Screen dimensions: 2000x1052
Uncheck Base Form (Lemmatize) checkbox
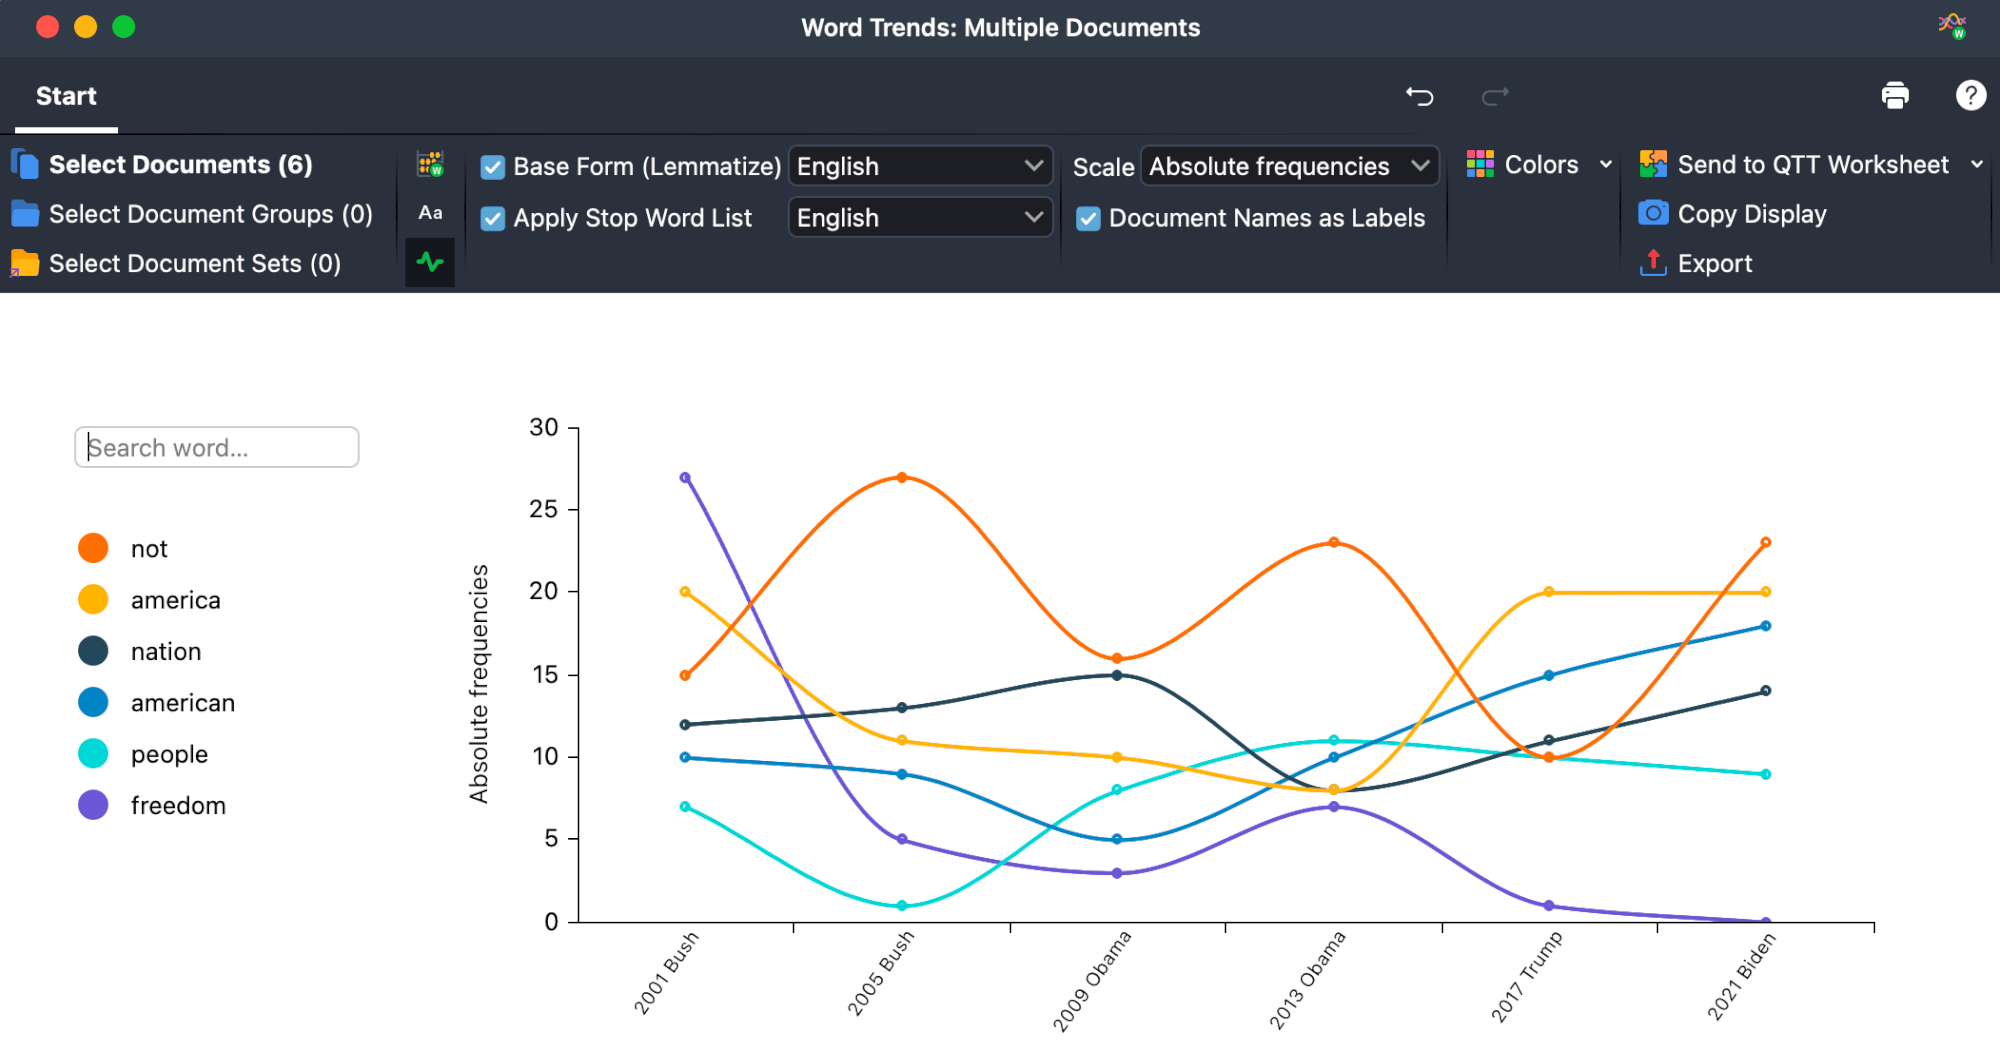(x=493, y=167)
